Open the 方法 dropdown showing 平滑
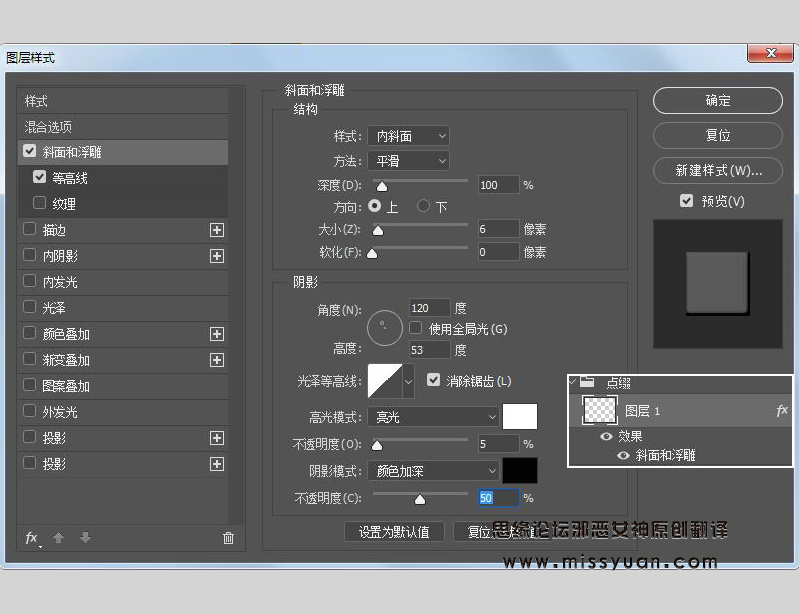 click(408, 160)
